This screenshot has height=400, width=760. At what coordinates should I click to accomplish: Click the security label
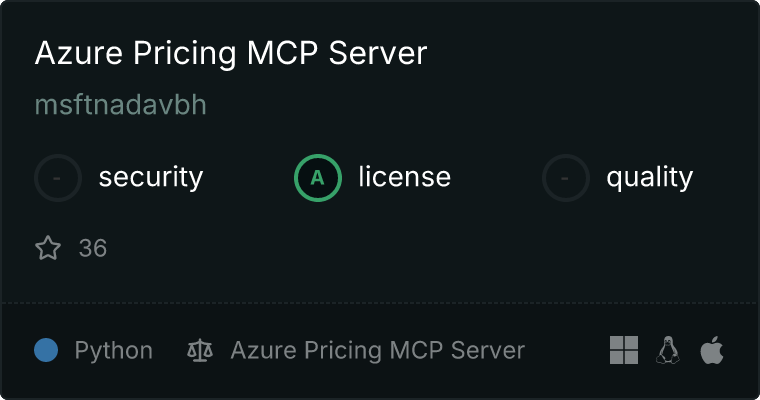(151, 177)
